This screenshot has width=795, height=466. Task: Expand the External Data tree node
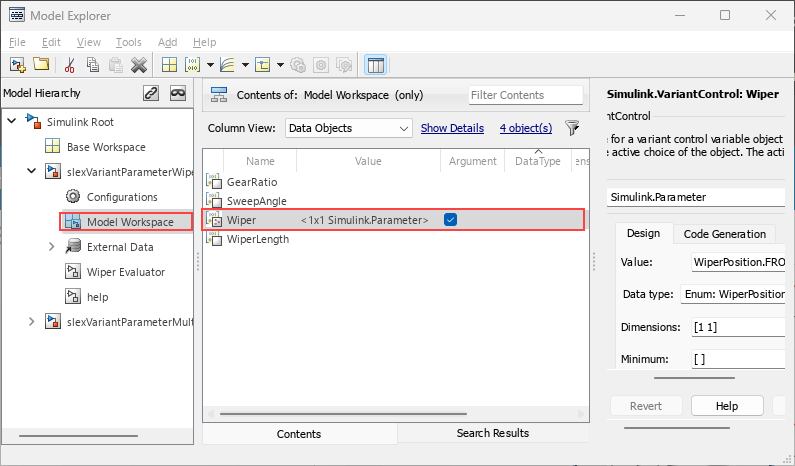pyautogui.click(x=52, y=247)
